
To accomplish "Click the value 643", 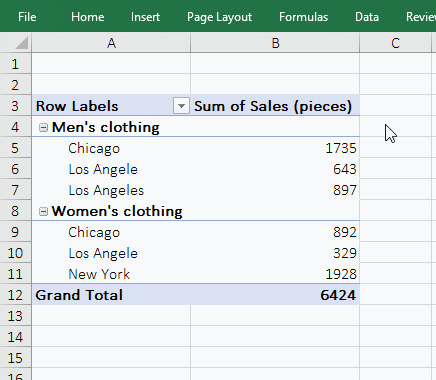I will pos(345,169).
